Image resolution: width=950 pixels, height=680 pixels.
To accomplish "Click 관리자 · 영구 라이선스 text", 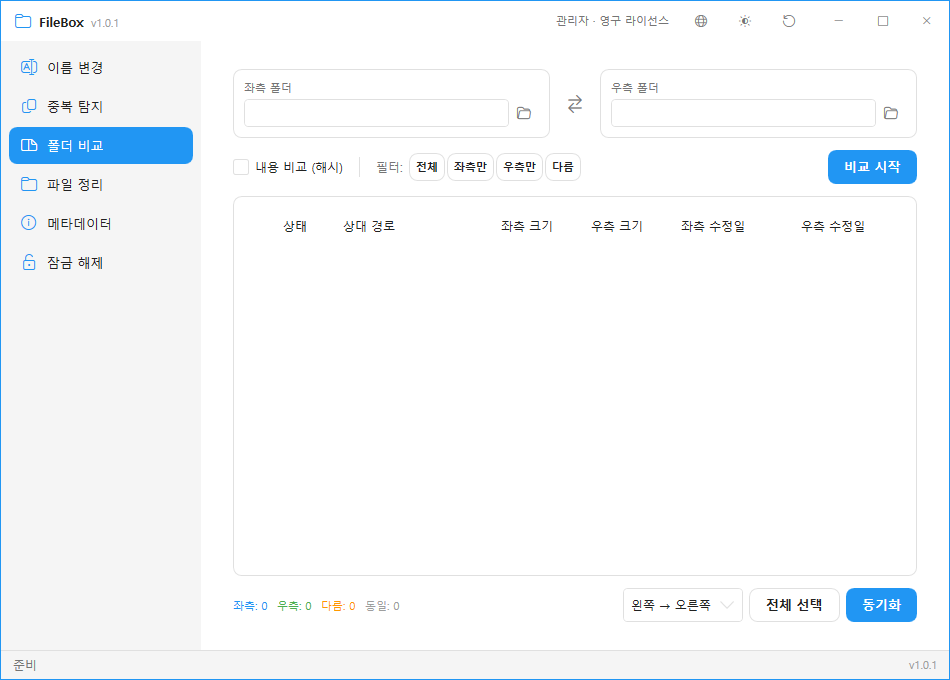I will [613, 21].
